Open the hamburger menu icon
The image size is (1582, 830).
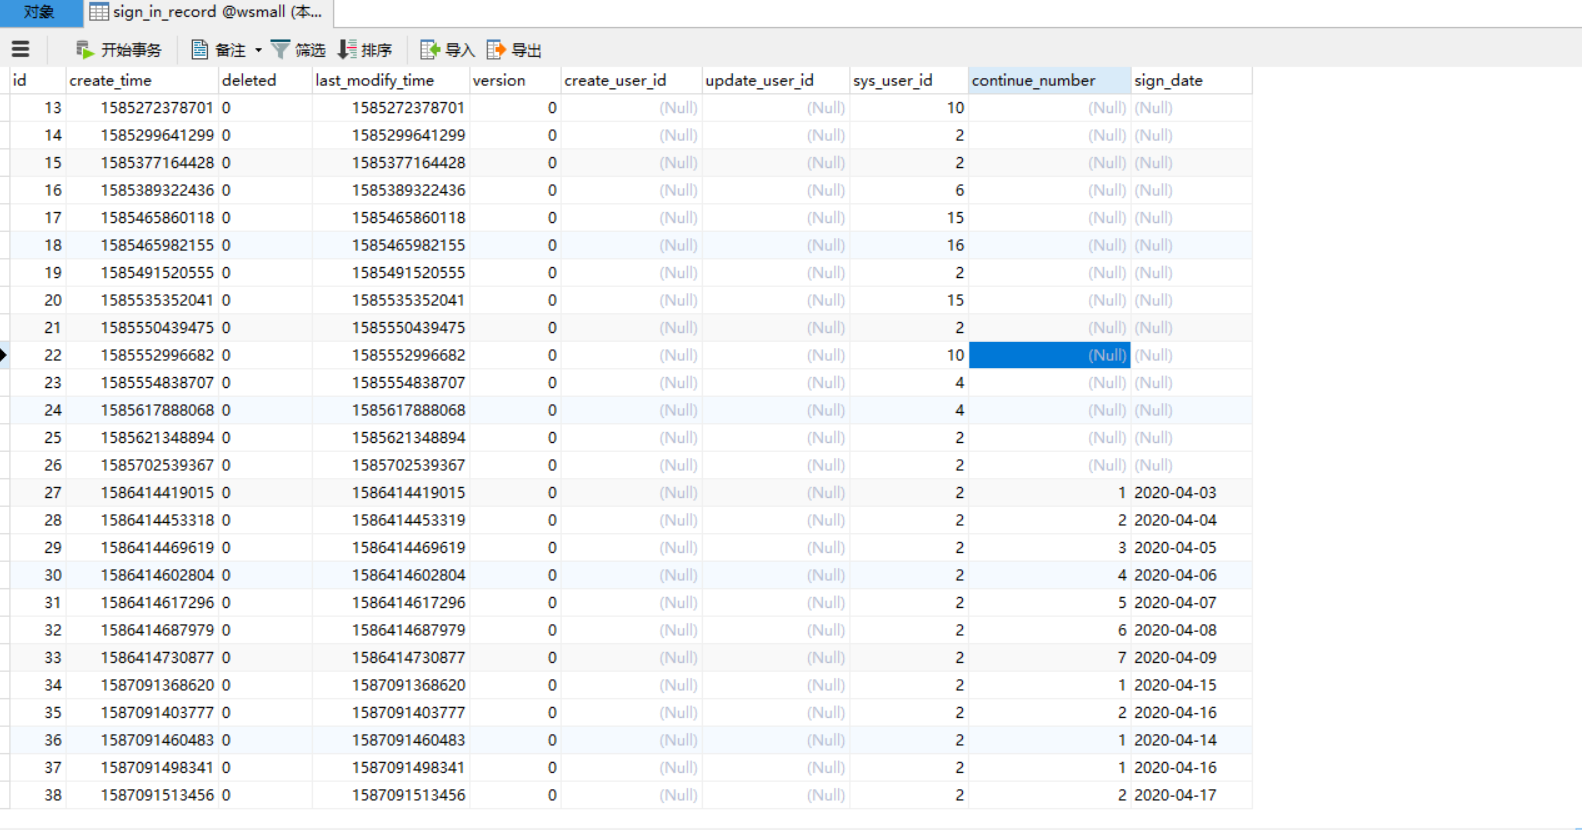tap(20, 49)
